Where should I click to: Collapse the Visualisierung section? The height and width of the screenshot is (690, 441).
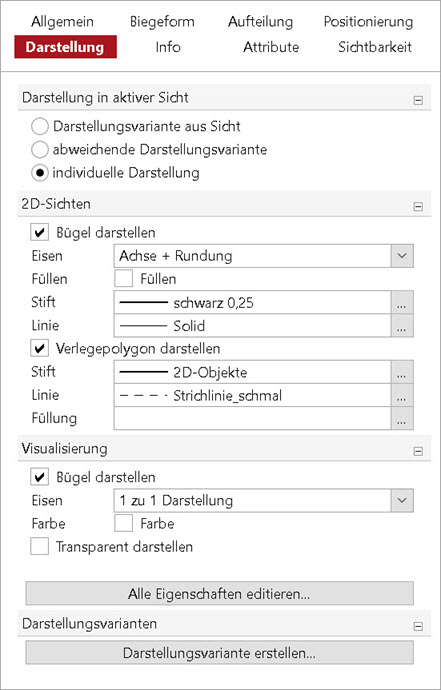point(418,451)
